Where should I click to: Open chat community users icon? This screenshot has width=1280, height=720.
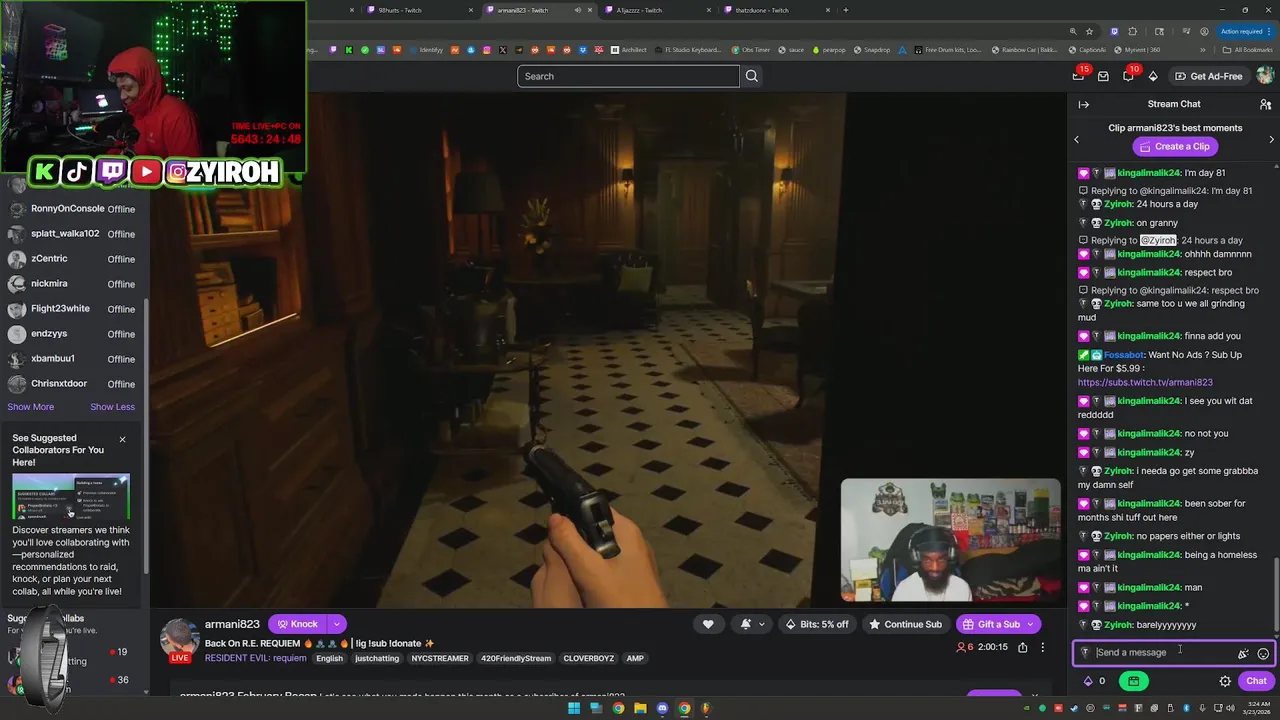point(1265,104)
